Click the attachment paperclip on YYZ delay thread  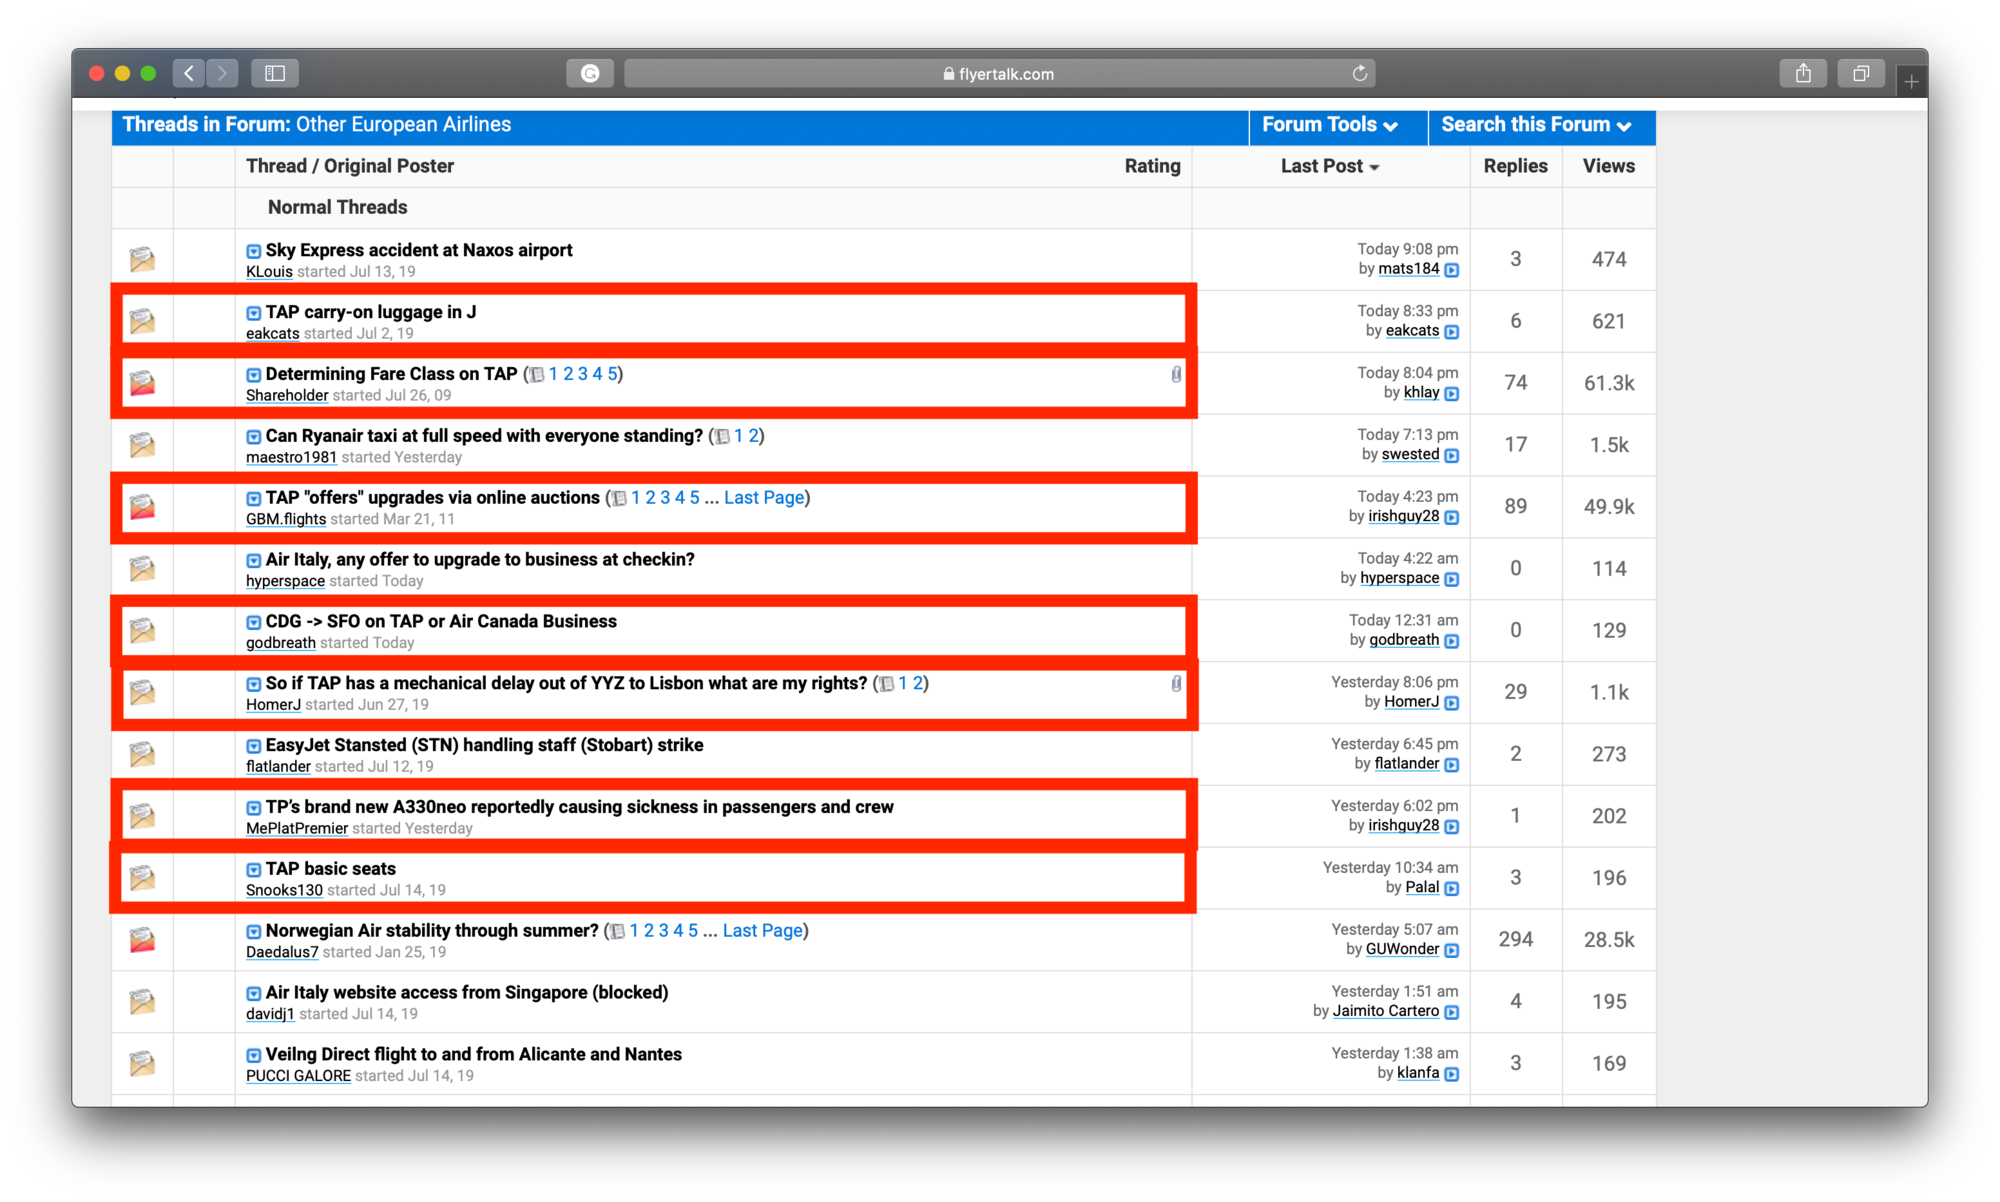(x=1176, y=684)
